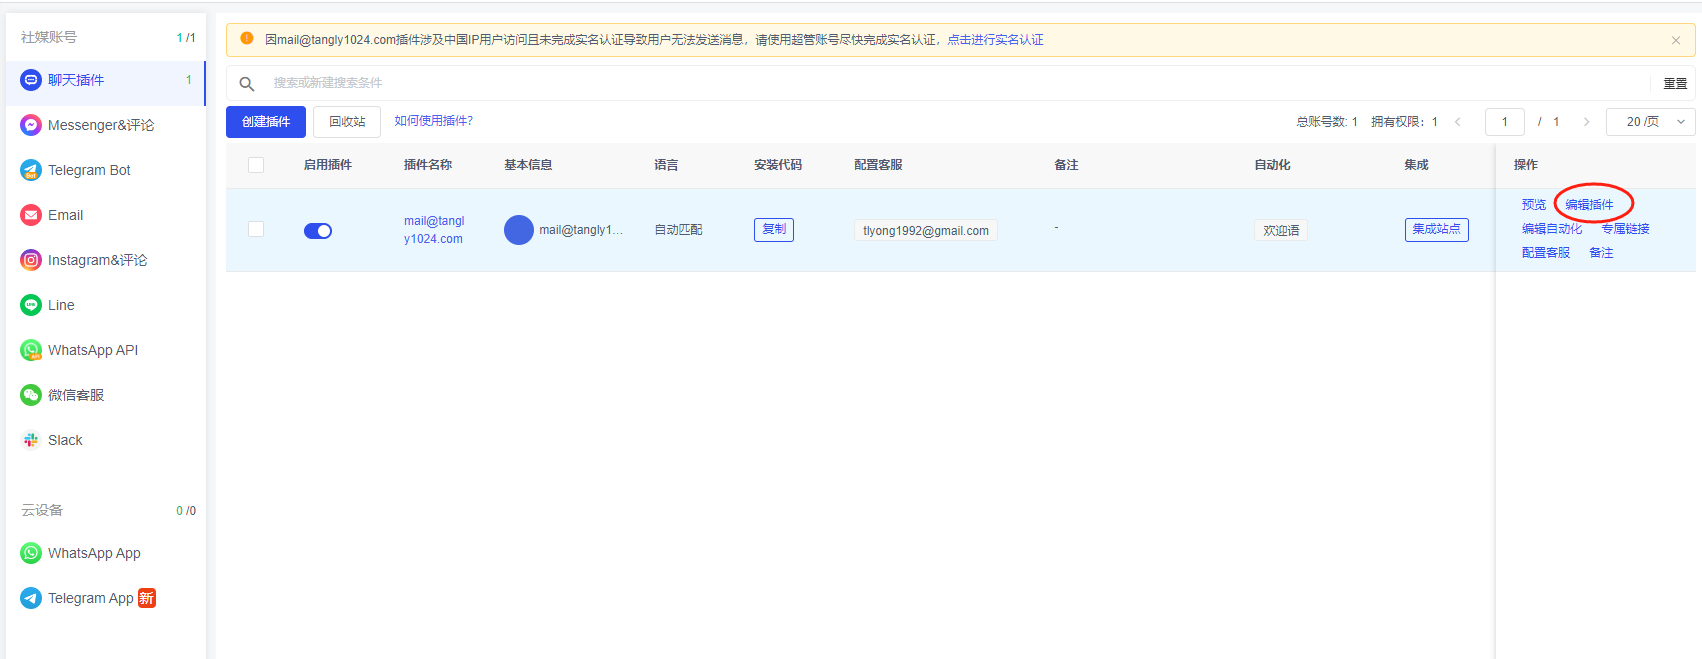Close the yellow notification banner
This screenshot has width=1702, height=659.
[x=1676, y=40]
